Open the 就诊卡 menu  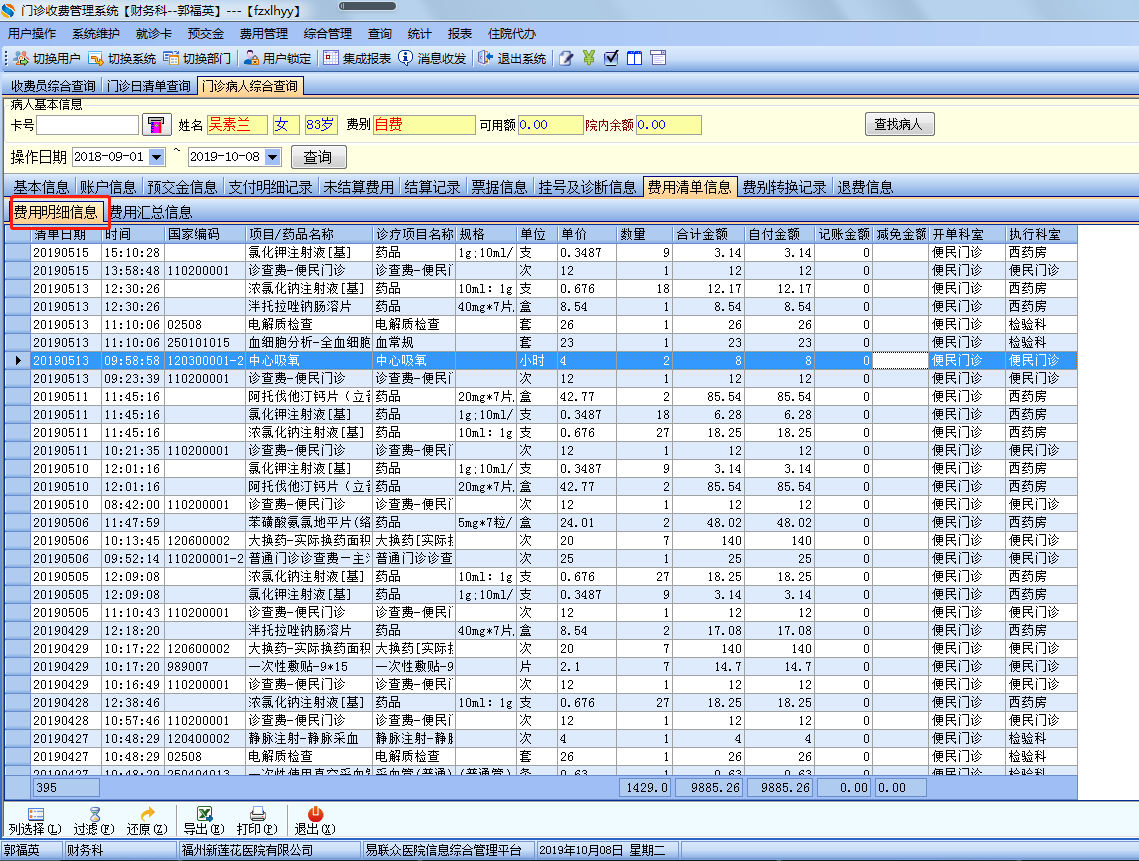tap(154, 33)
